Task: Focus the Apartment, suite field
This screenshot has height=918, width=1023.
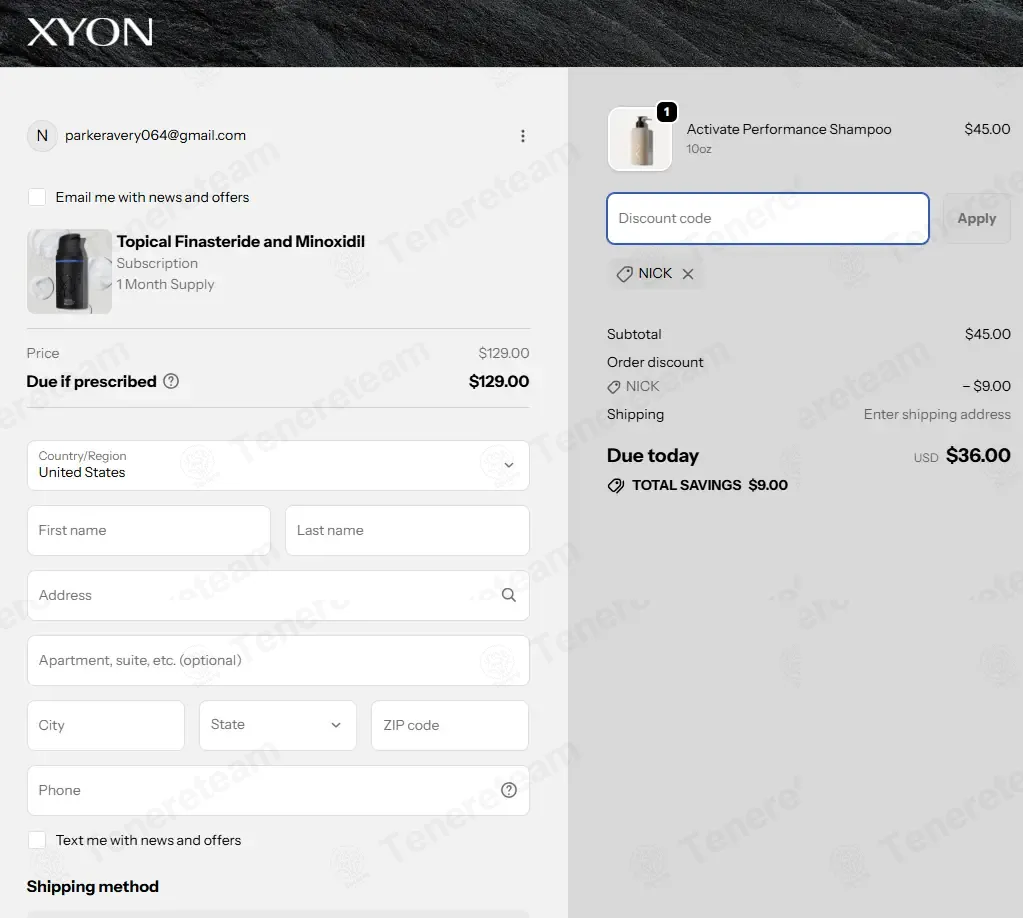Action: coord(278,660)
